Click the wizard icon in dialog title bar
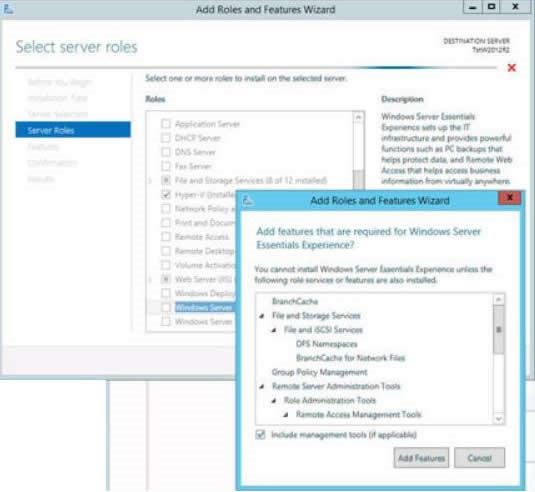 247,200
